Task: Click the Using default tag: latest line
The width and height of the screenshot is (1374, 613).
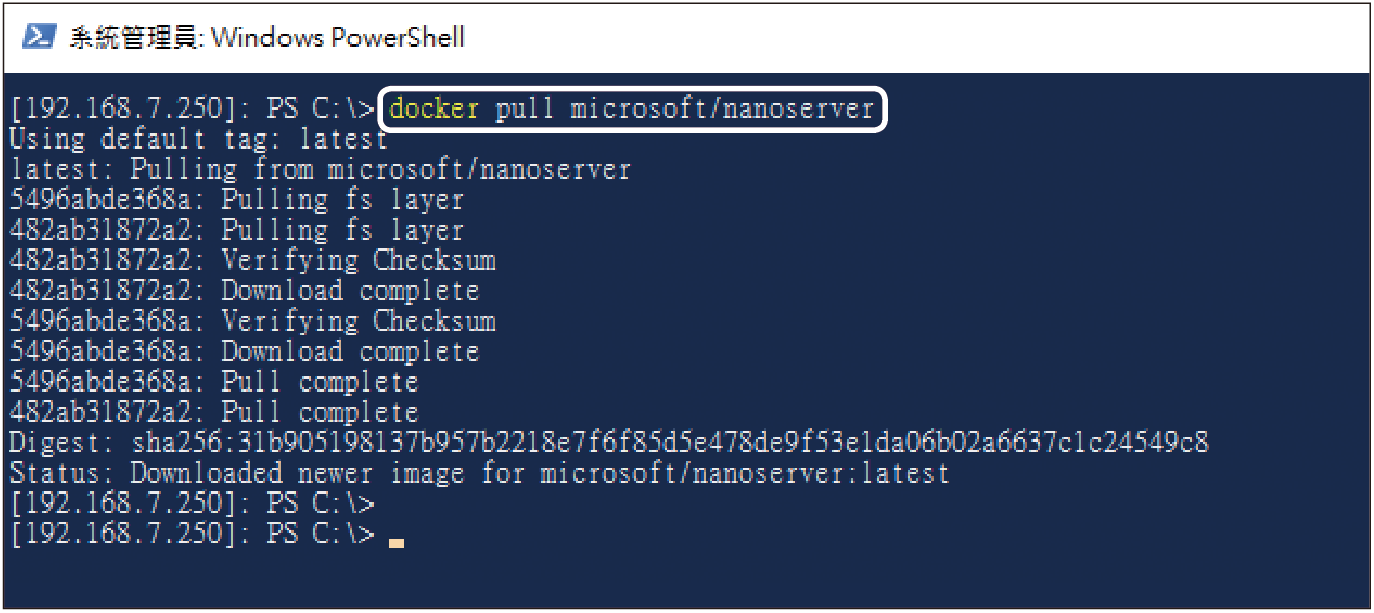Action: (198, 139)
